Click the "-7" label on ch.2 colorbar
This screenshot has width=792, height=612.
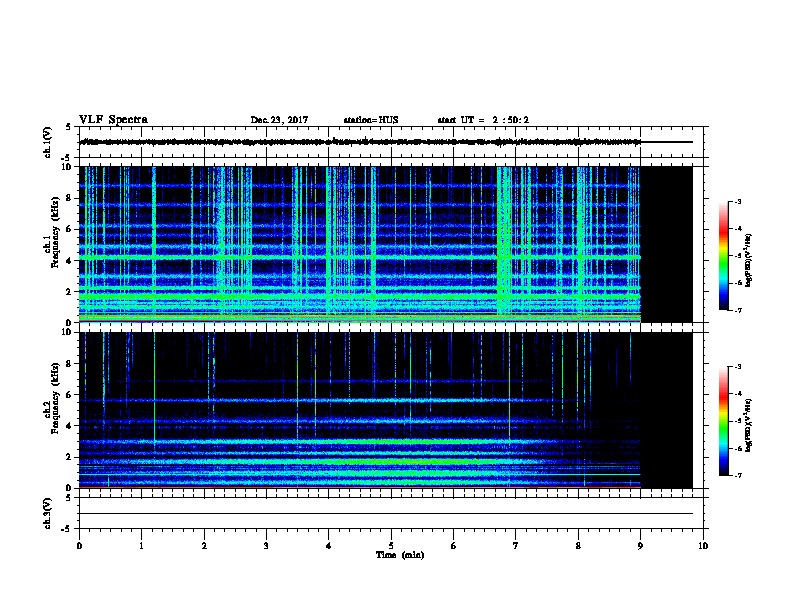738,476
